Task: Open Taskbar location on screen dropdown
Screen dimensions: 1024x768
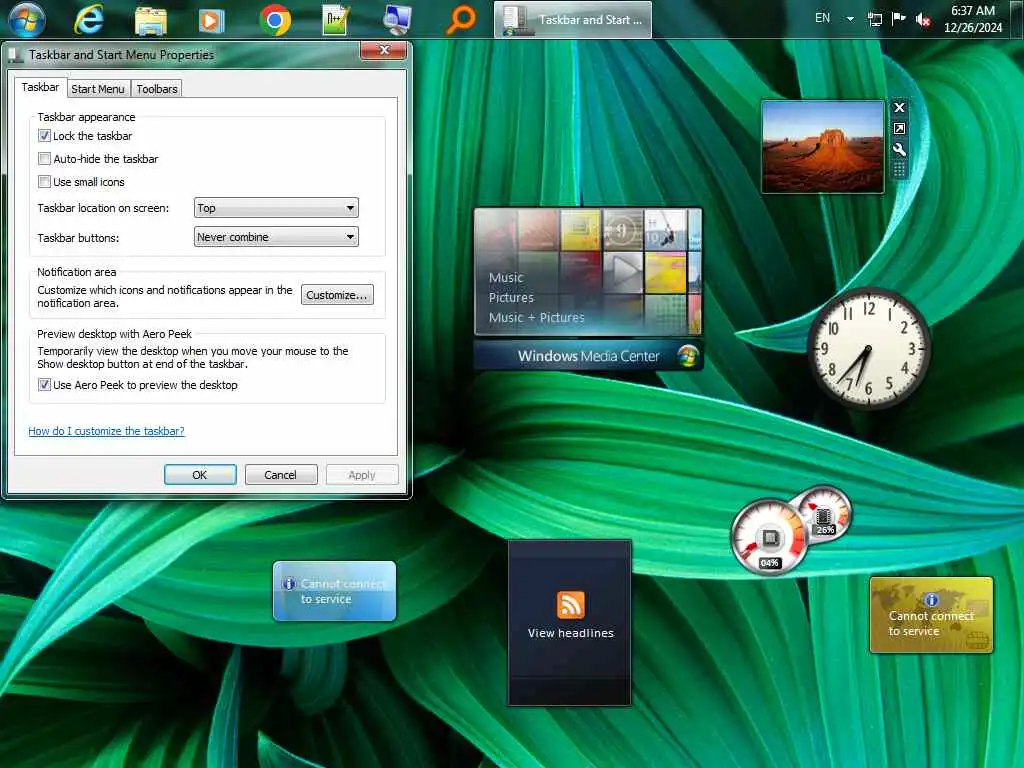Action: 276,208
